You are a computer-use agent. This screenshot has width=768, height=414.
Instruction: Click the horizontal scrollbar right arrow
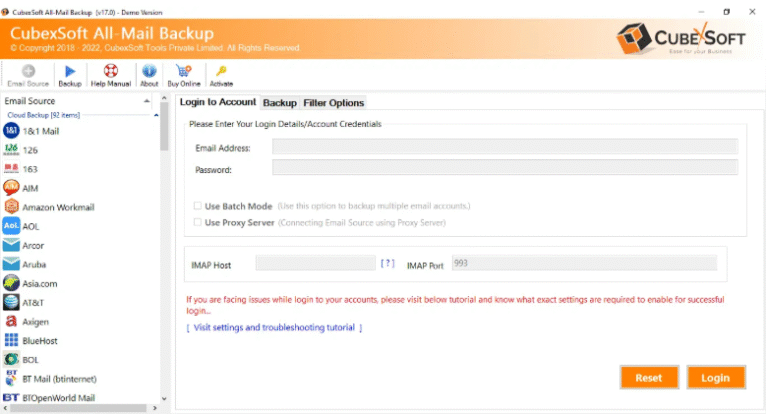click(x=155, y=408)
